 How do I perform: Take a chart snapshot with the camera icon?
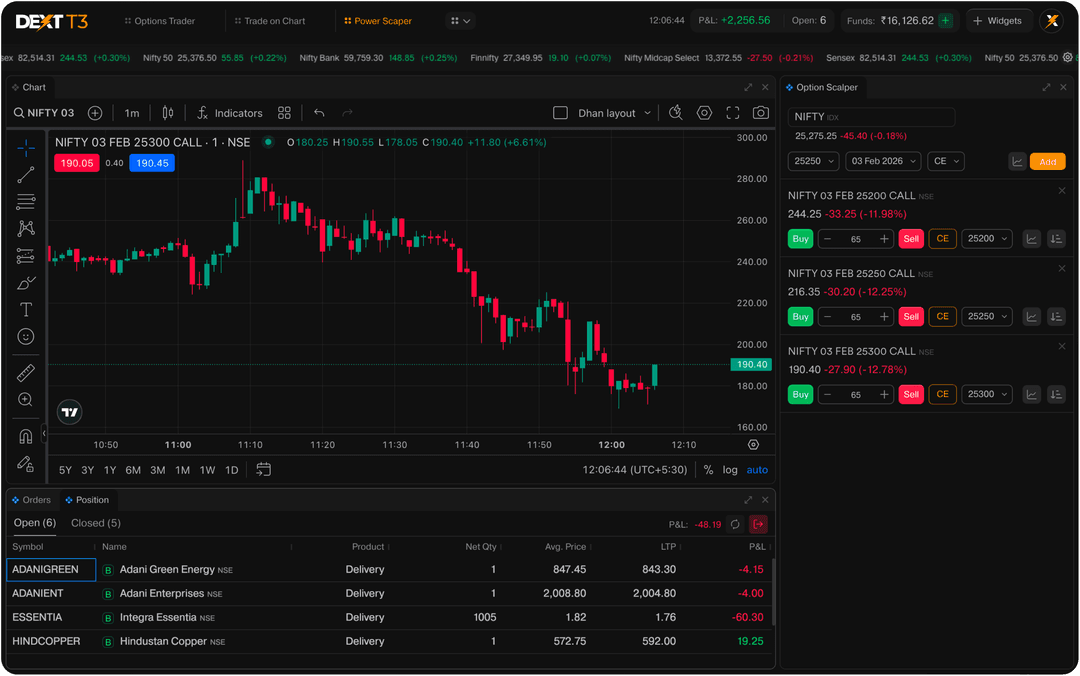click(760, 113)
